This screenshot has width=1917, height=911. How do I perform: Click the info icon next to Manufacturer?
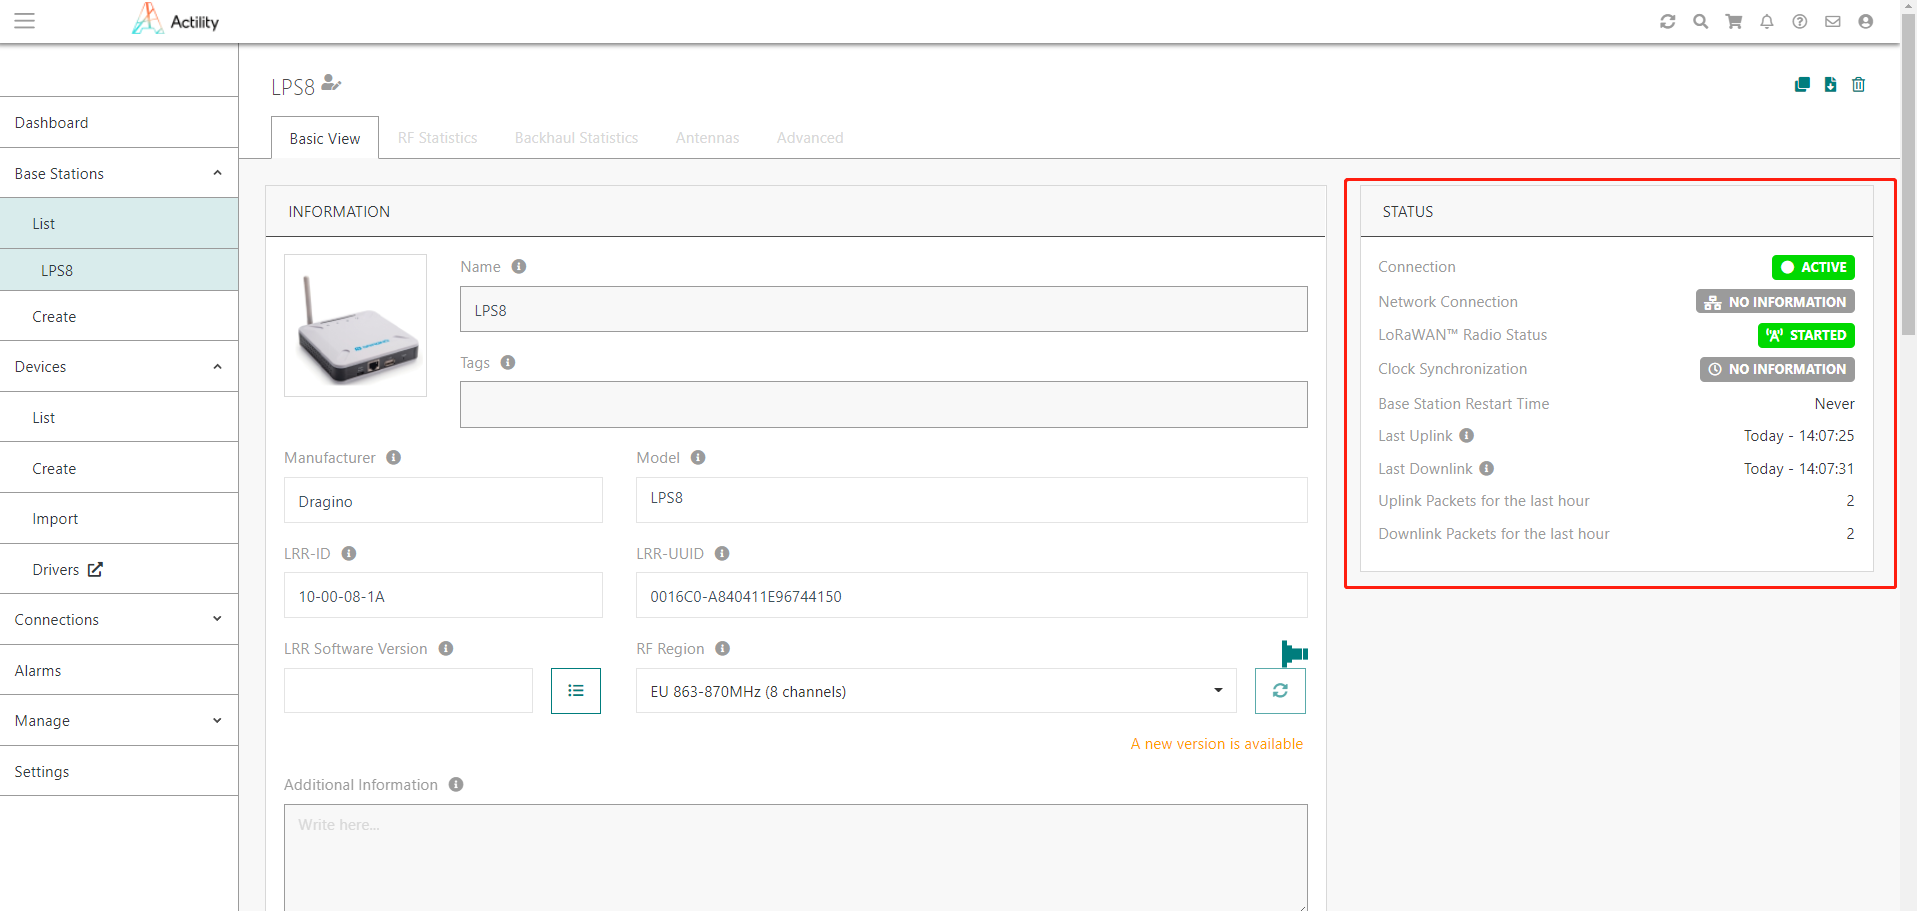point(394,458)
